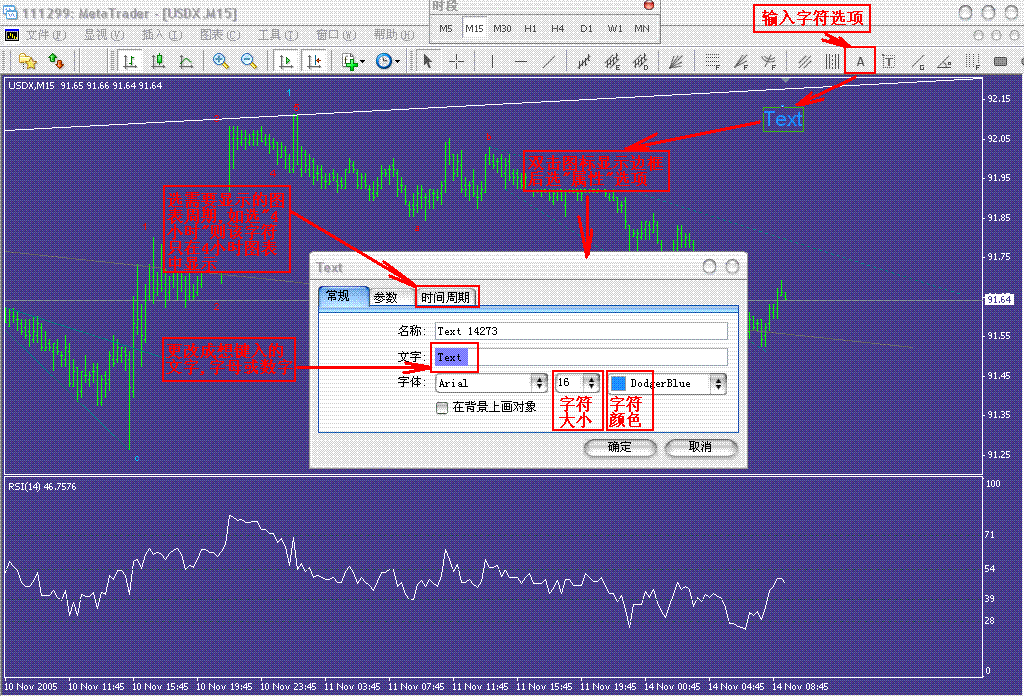
Task: Open the 工具 menu
Action: click(278, 35)
